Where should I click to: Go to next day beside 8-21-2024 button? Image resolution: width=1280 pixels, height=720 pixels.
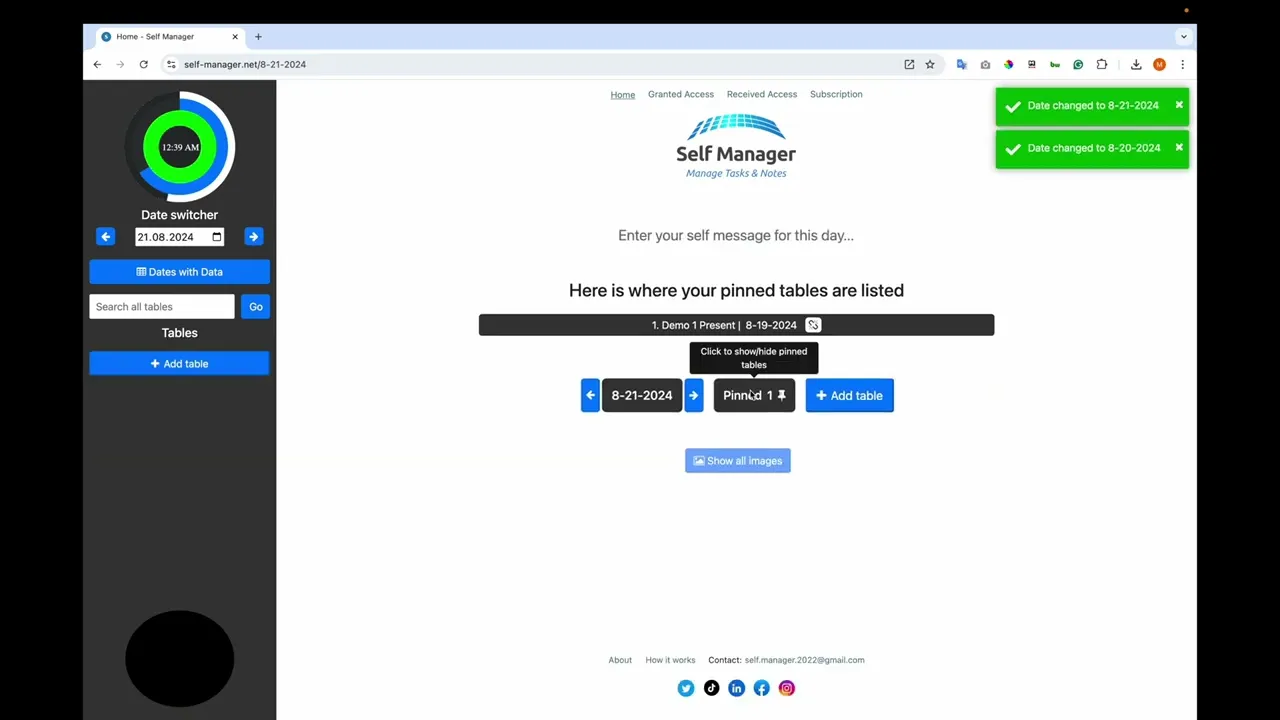pos(693,395)
